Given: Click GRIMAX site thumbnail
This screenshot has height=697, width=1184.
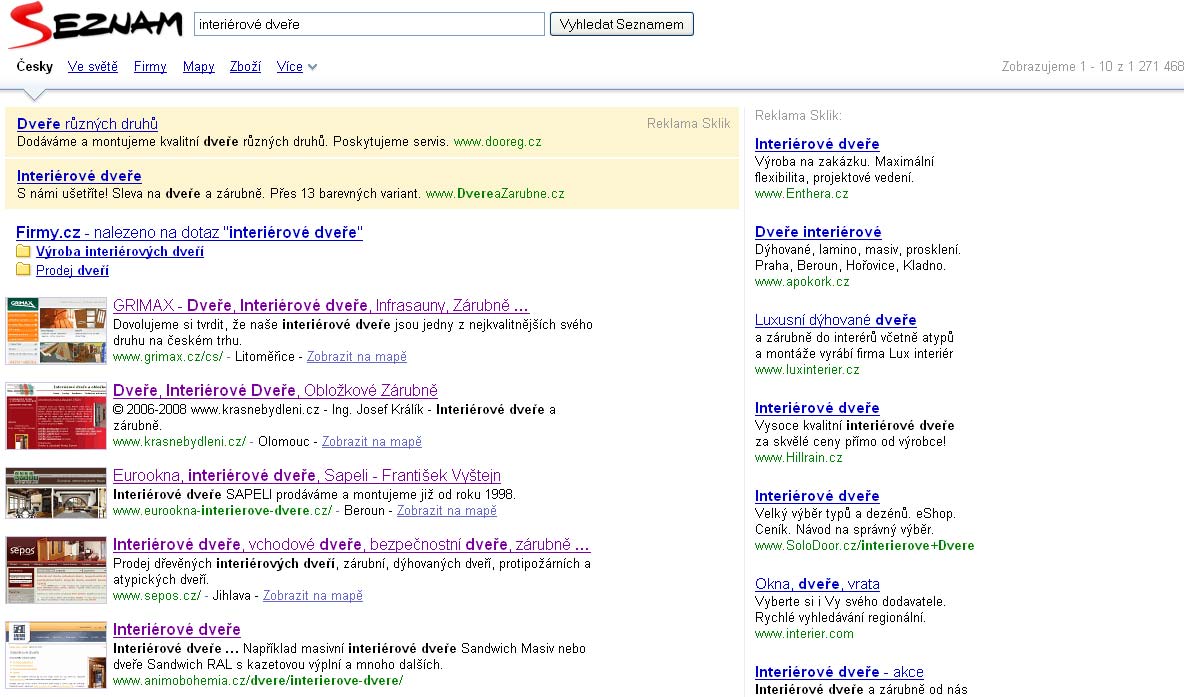Looking at the screenshot, I should 56,331.
